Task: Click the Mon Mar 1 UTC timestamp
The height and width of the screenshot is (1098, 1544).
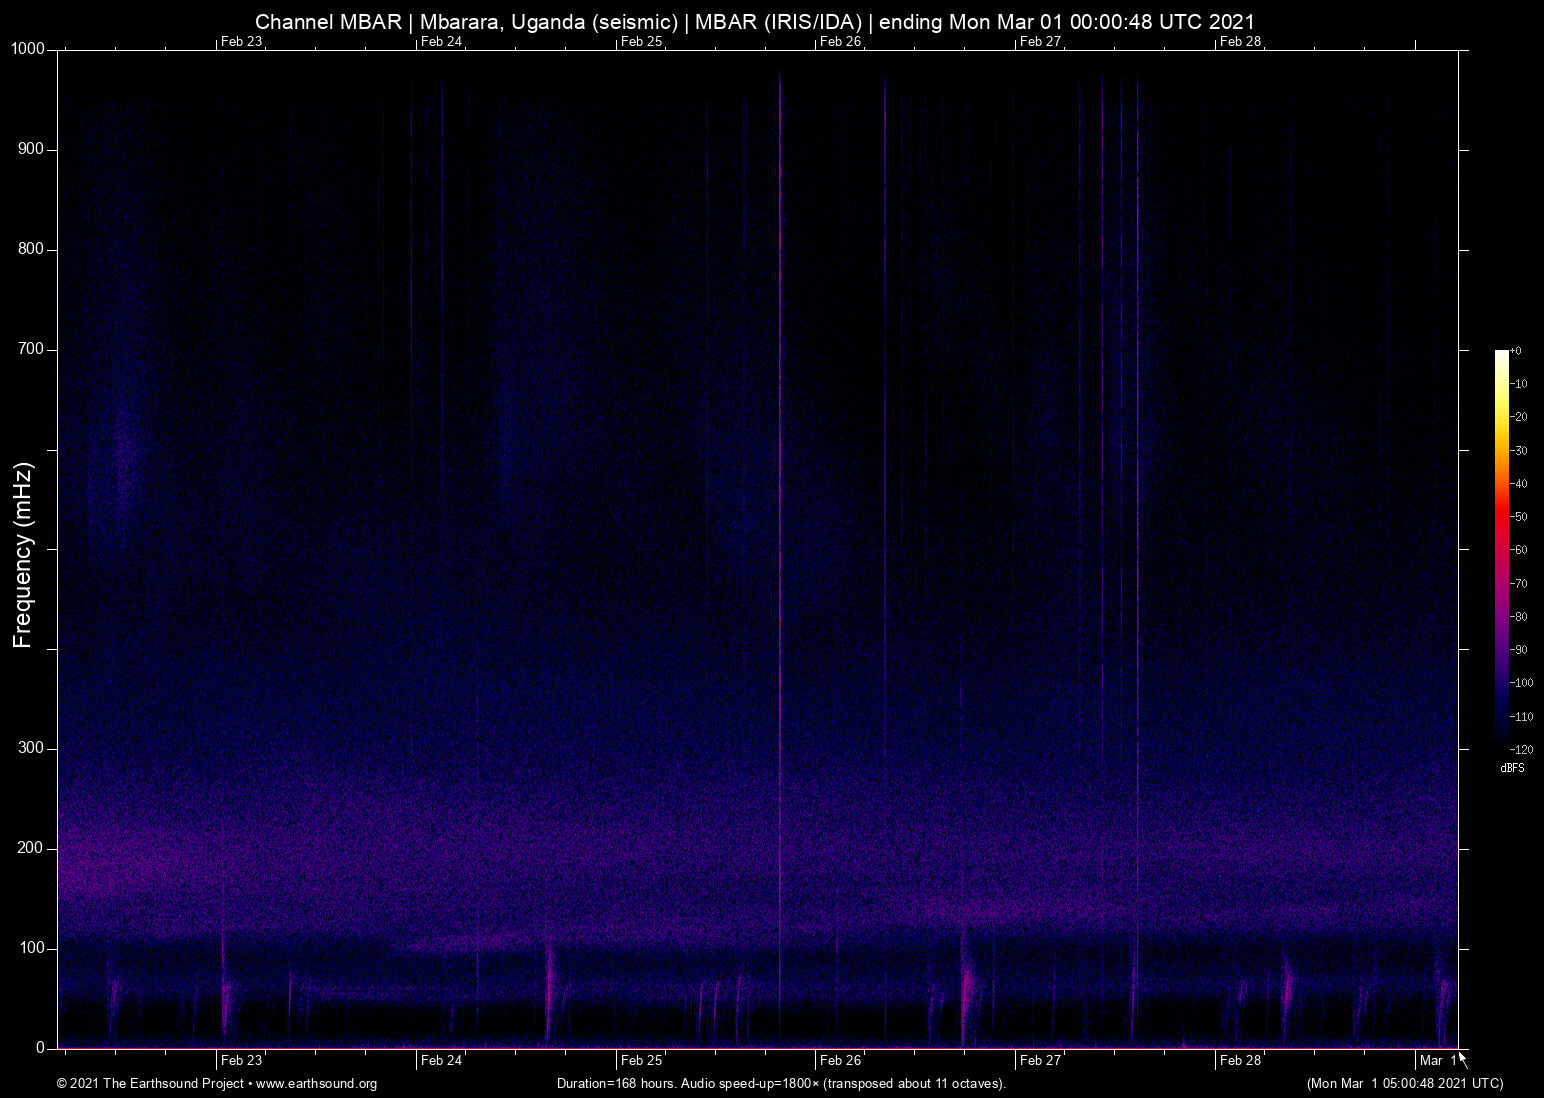Action: click(1404, 1084)
